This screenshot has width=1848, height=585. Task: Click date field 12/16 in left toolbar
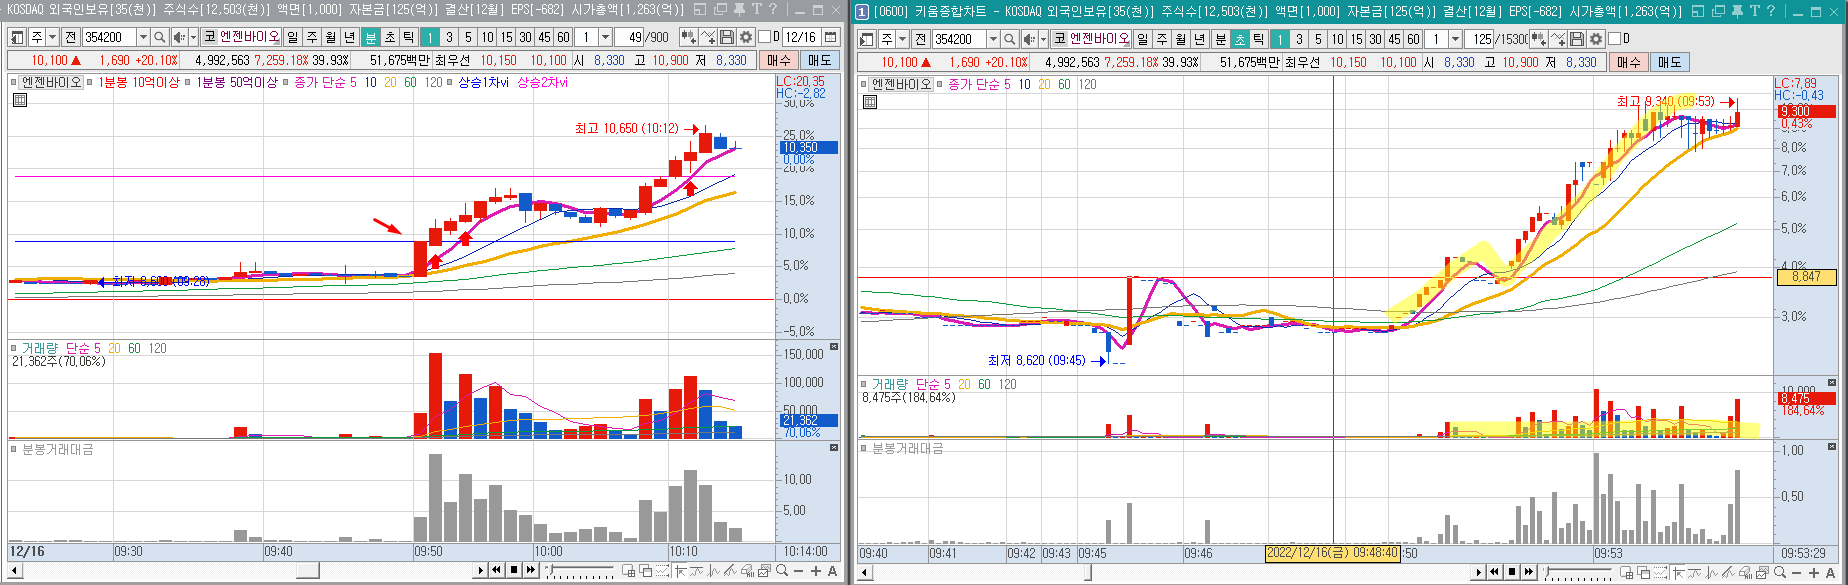(x=800, y=37)
